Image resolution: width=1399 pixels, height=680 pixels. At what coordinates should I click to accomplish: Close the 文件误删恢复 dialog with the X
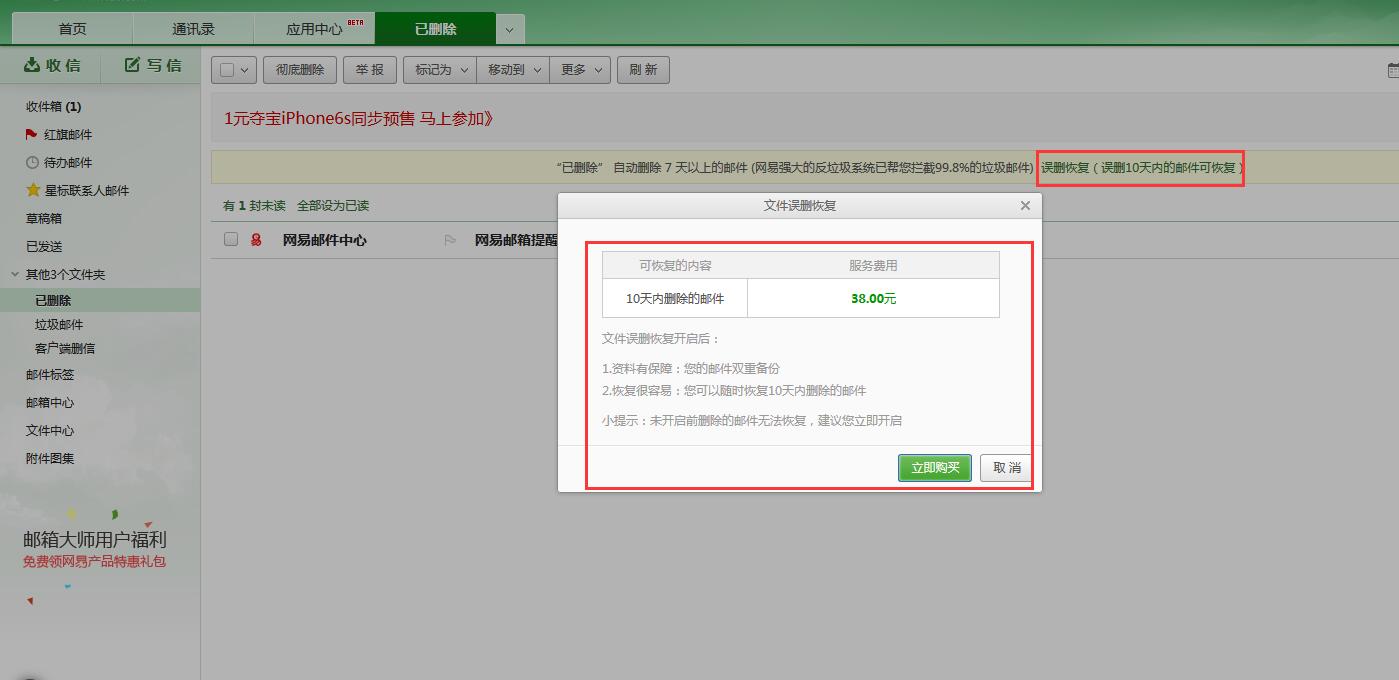coord(1024,205)
